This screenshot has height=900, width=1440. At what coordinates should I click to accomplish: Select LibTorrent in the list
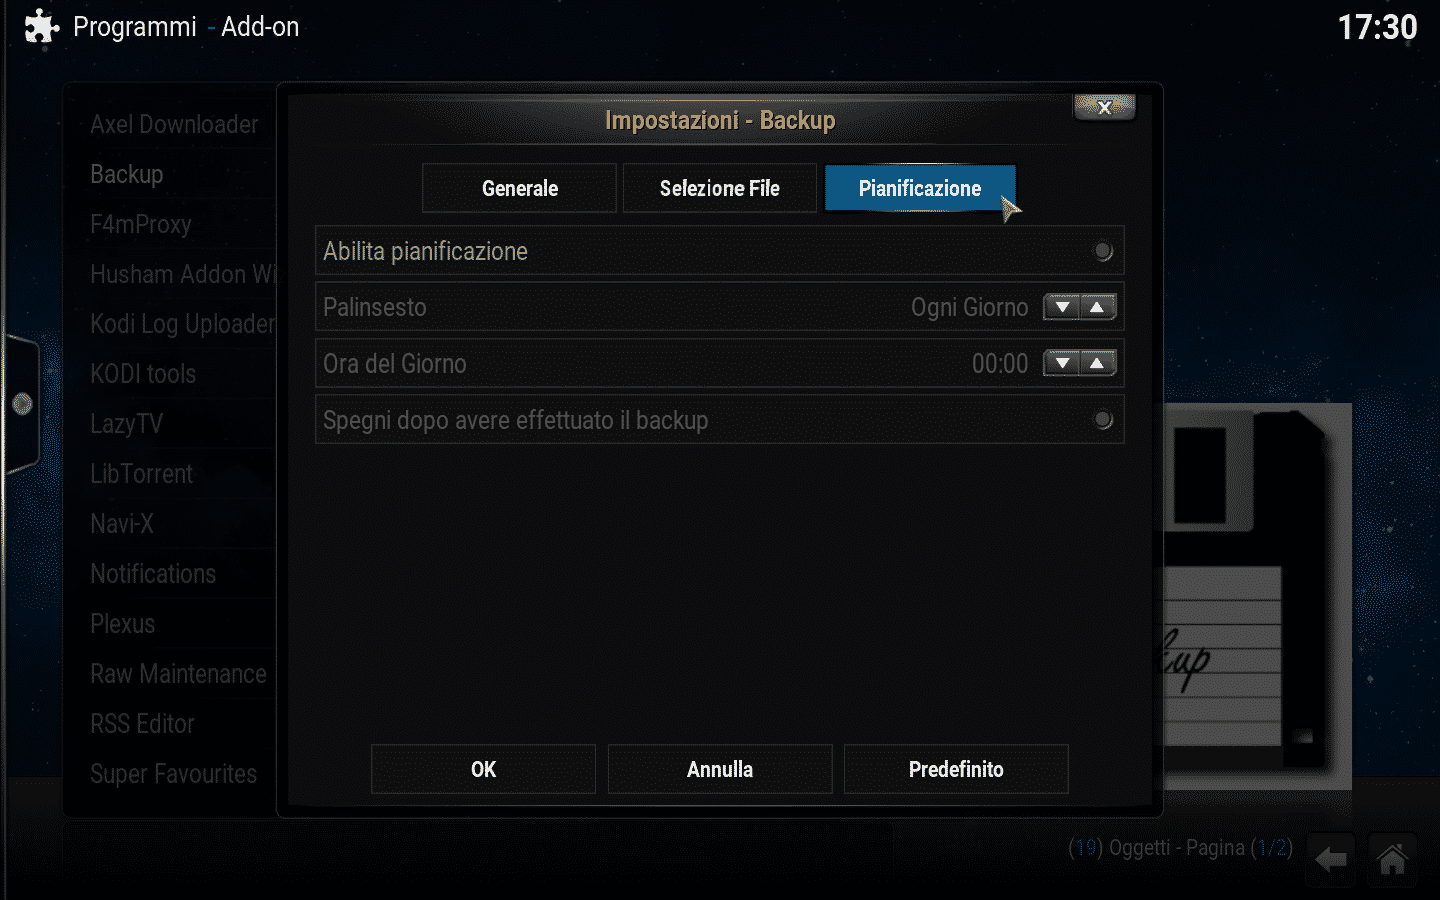142,474
